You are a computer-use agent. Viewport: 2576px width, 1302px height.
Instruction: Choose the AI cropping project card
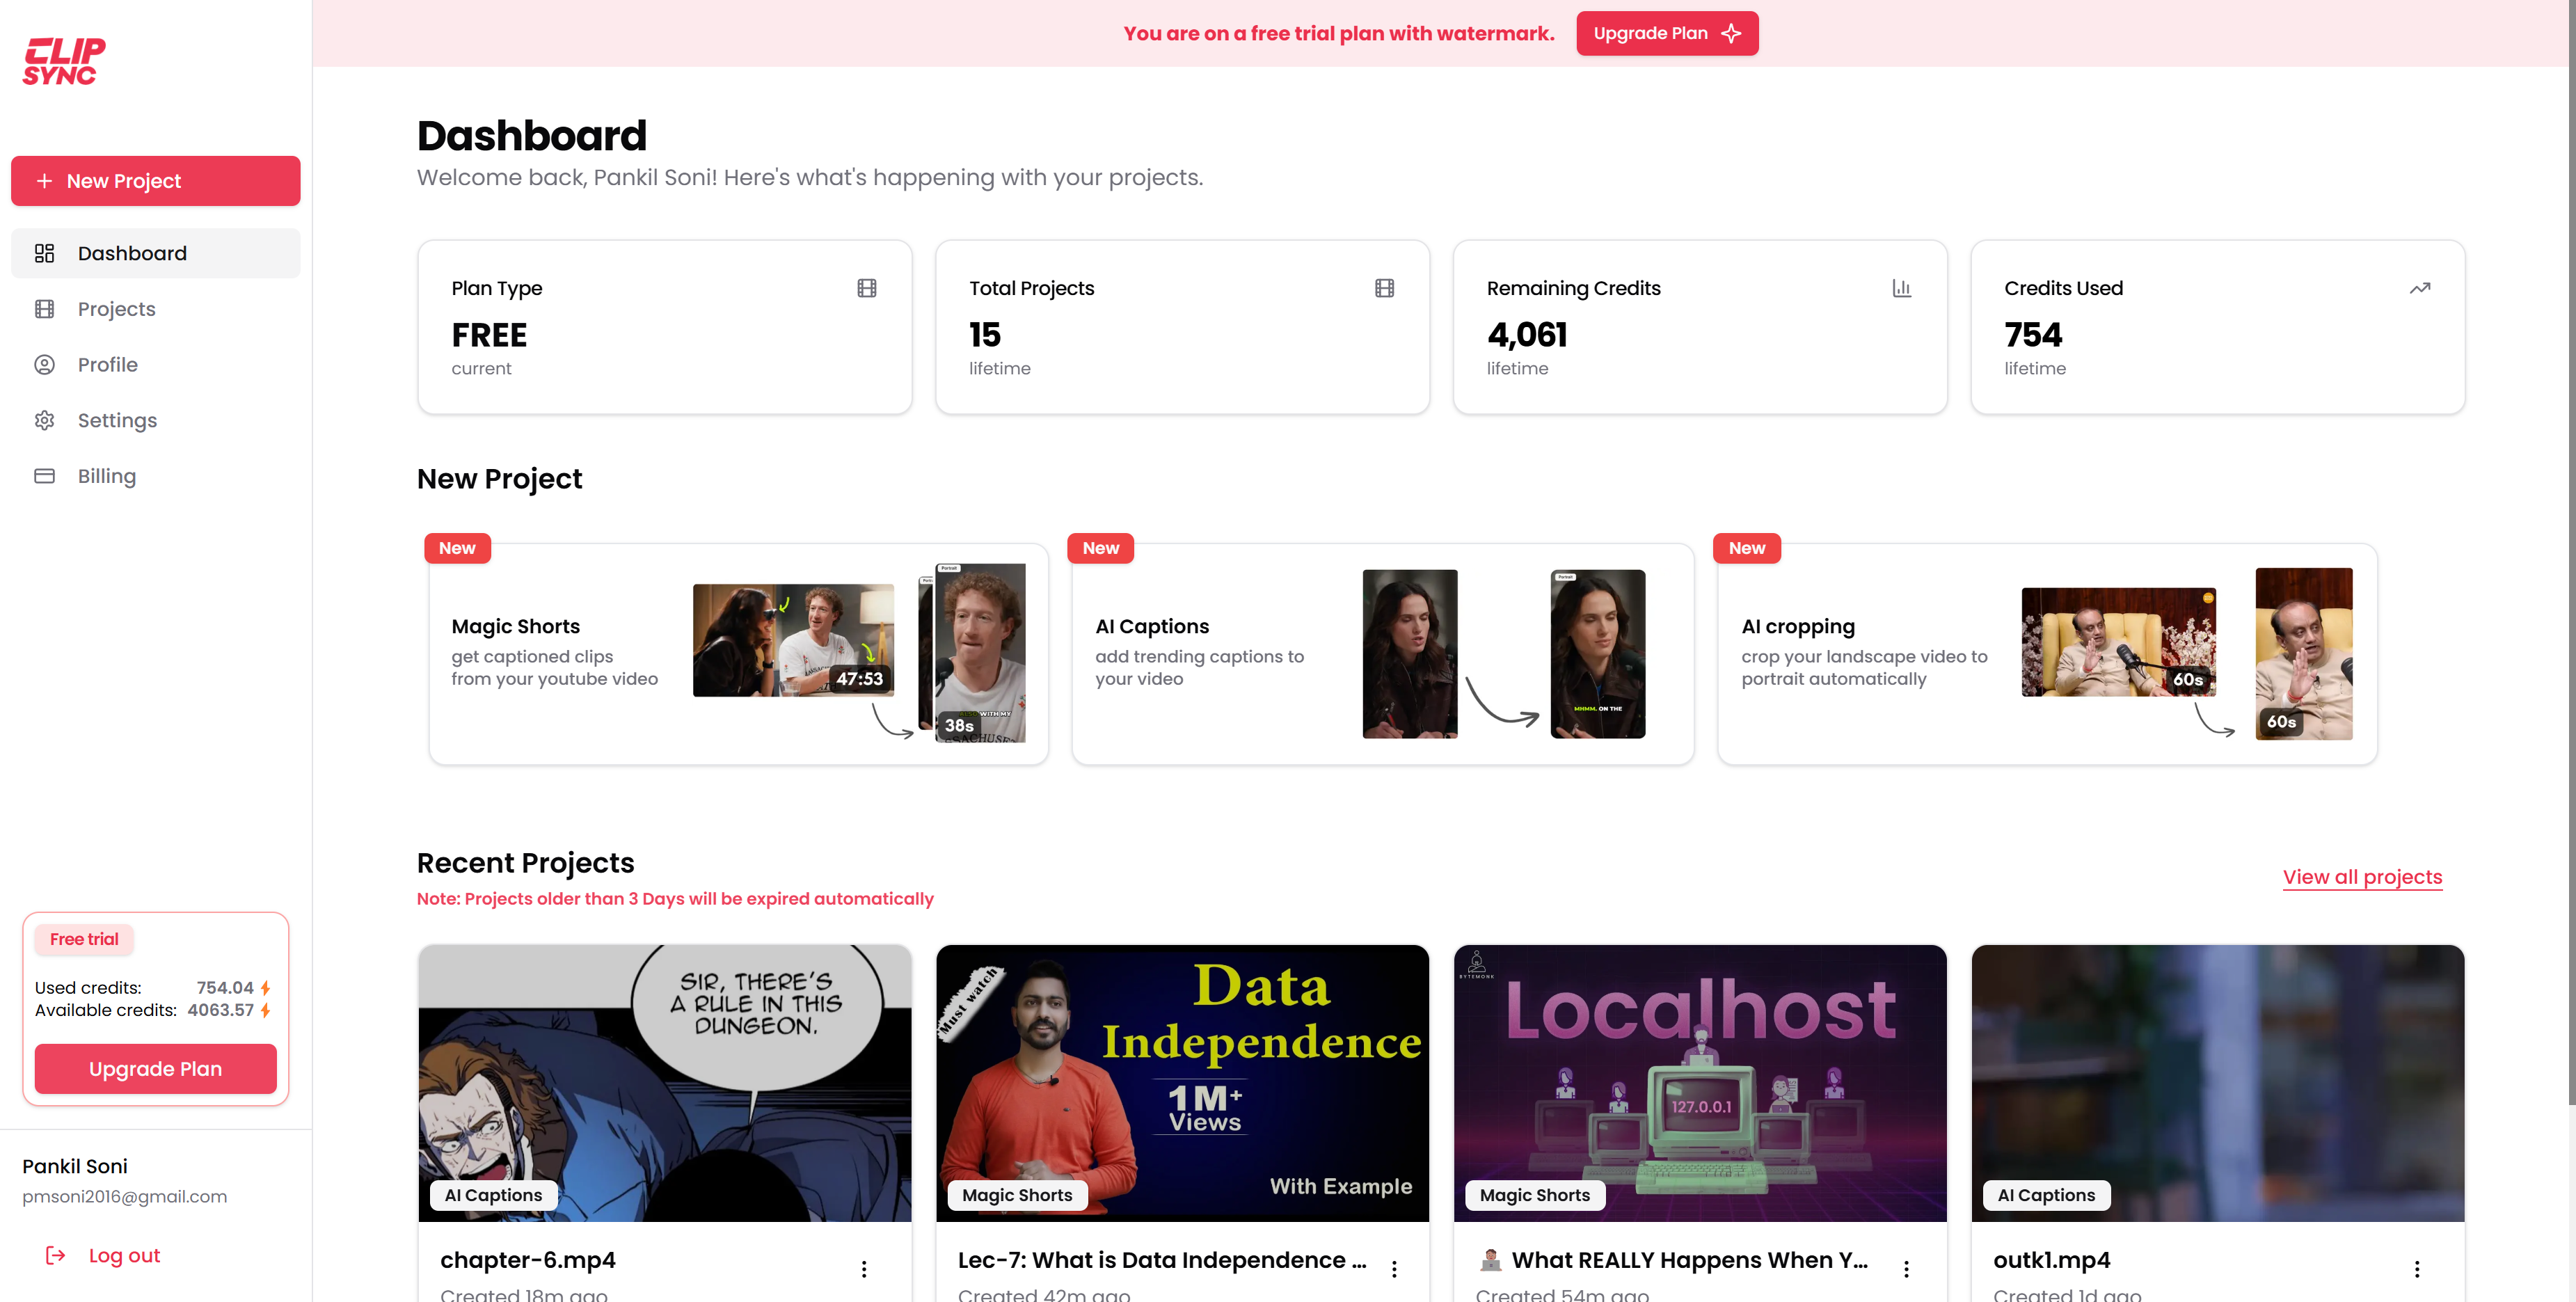click(x=2046, y=654)
